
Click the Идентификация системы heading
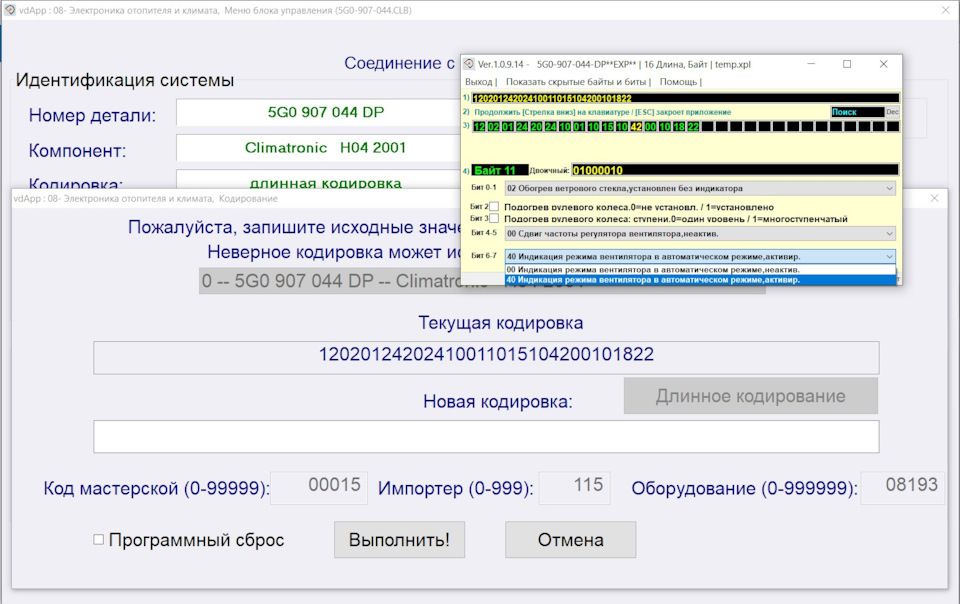pos(125,80)
